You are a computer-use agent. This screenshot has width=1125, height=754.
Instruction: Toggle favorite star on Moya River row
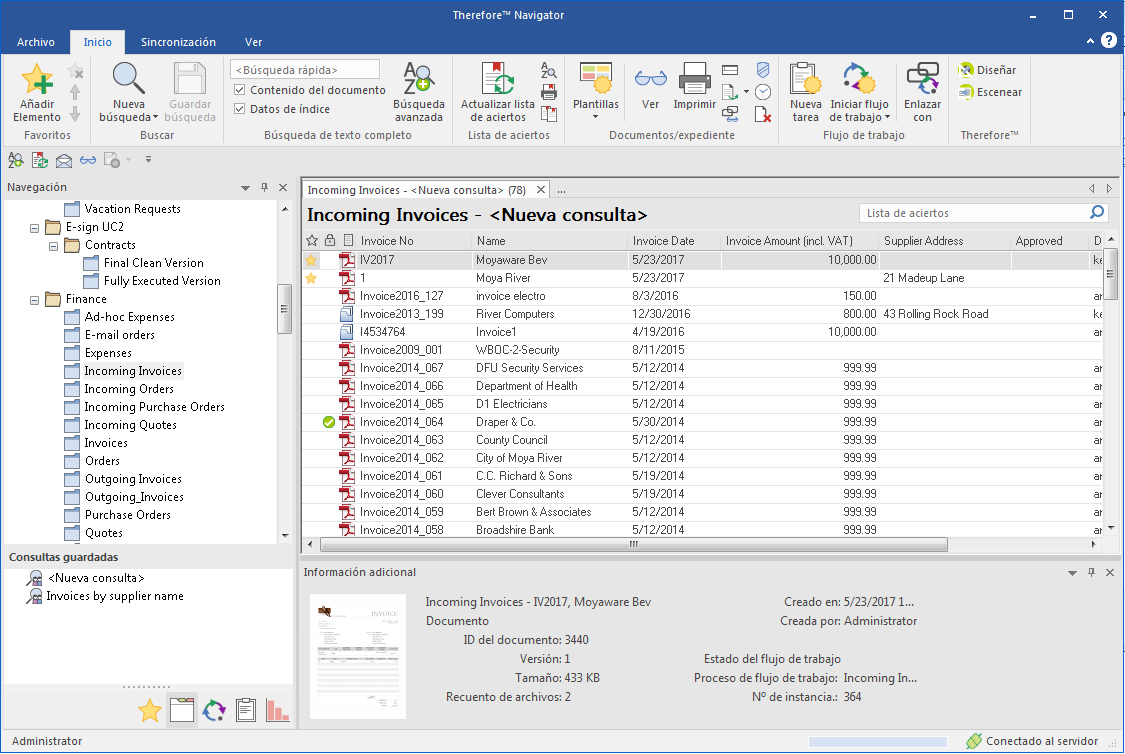pos(311,278)
